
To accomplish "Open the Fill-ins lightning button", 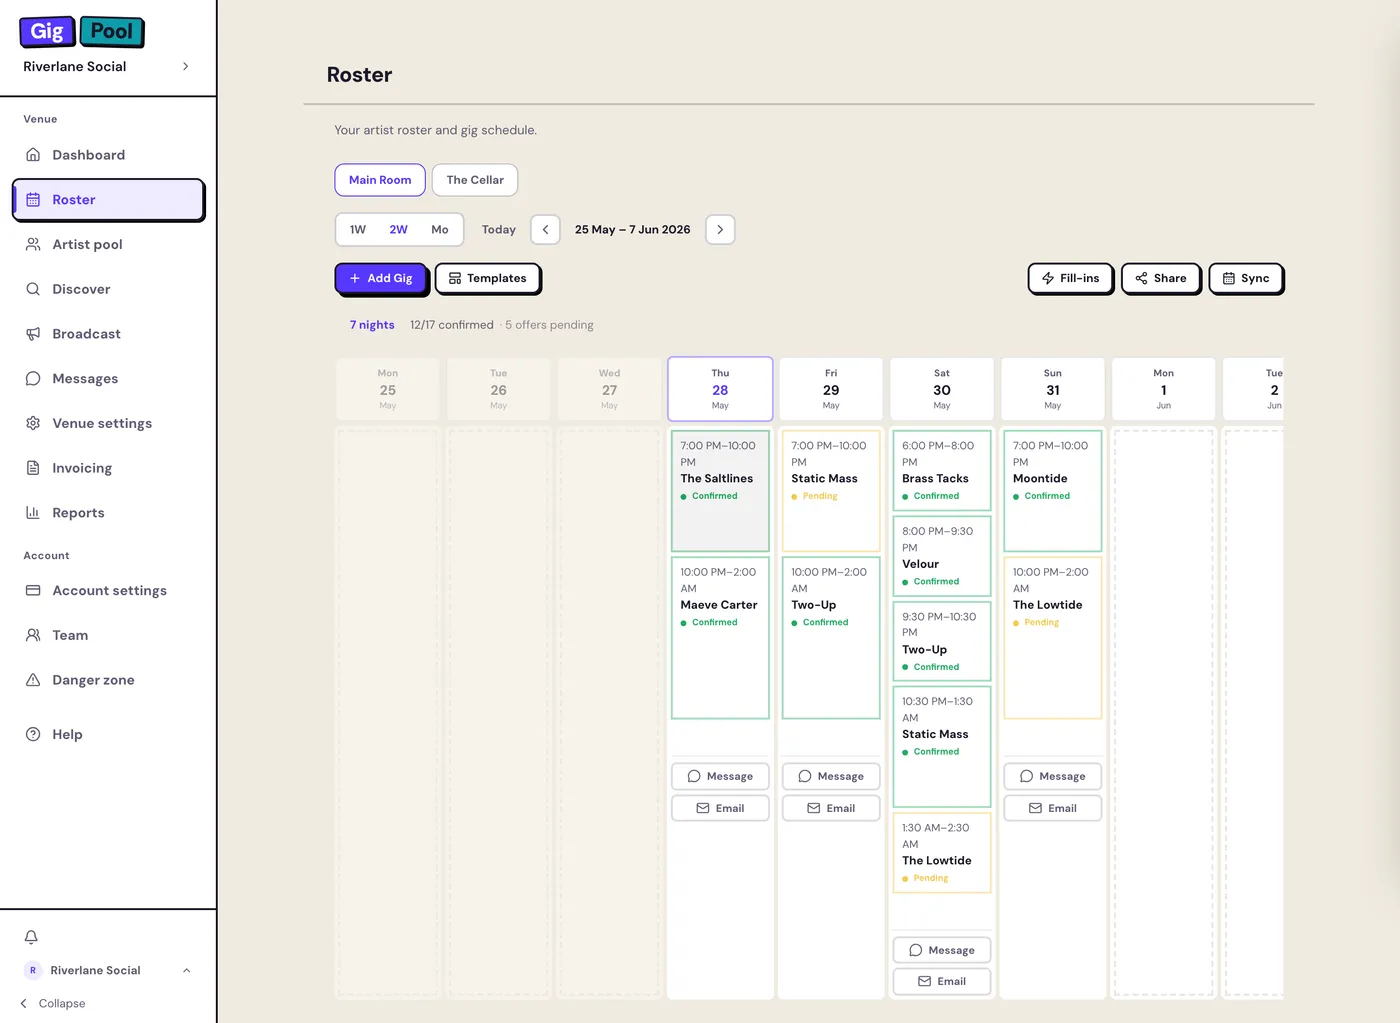I will (x=1070, y=278).
